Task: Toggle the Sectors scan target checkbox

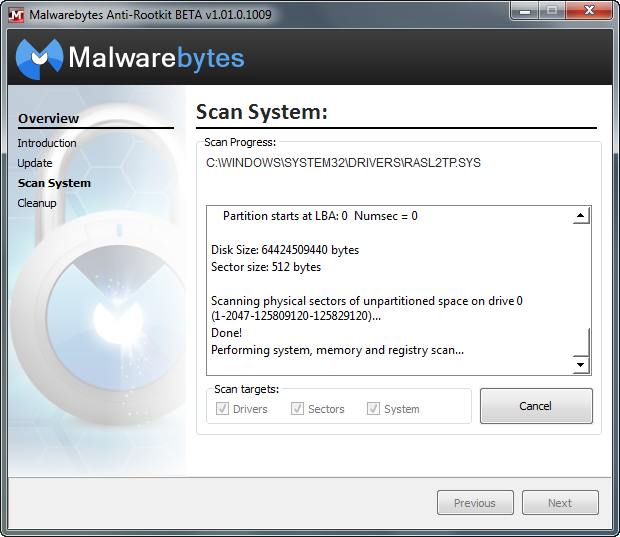Action: point(297,408)
